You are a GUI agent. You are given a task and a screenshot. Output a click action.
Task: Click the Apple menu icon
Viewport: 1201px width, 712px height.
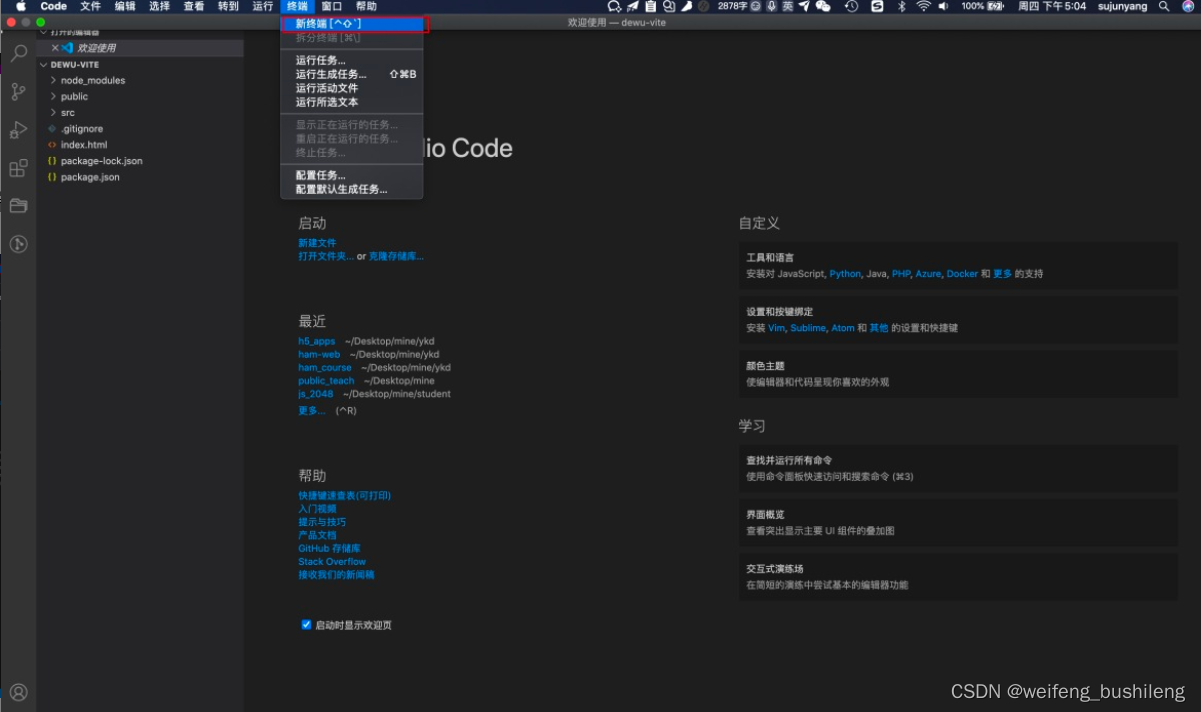[x=20, y=6]
